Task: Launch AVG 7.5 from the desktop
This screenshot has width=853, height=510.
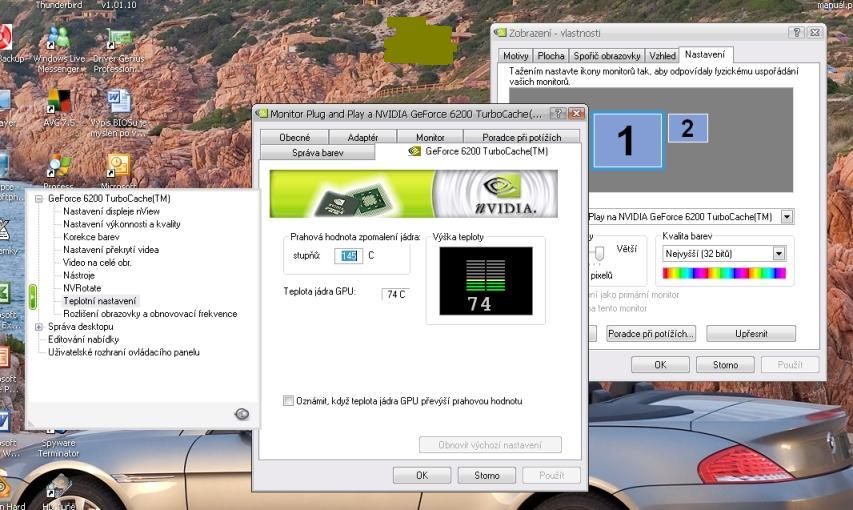Action: (59, 102)
